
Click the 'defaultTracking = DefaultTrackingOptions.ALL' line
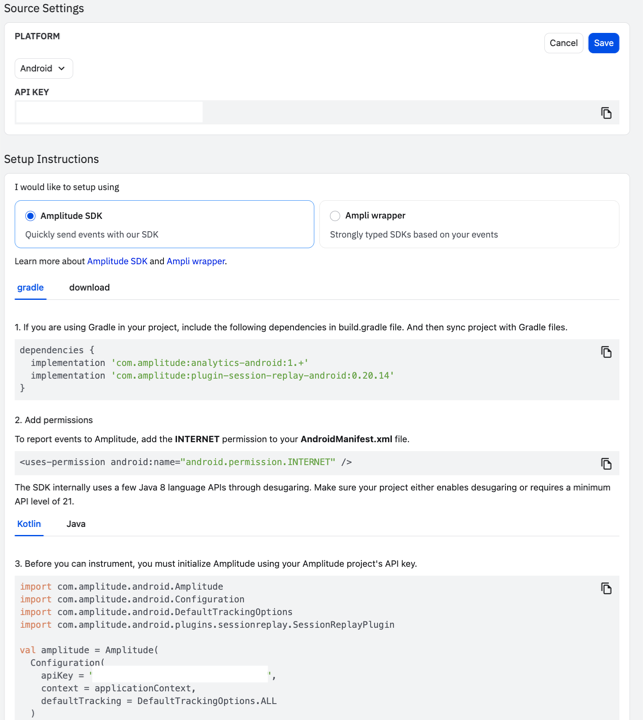(159, 701)
